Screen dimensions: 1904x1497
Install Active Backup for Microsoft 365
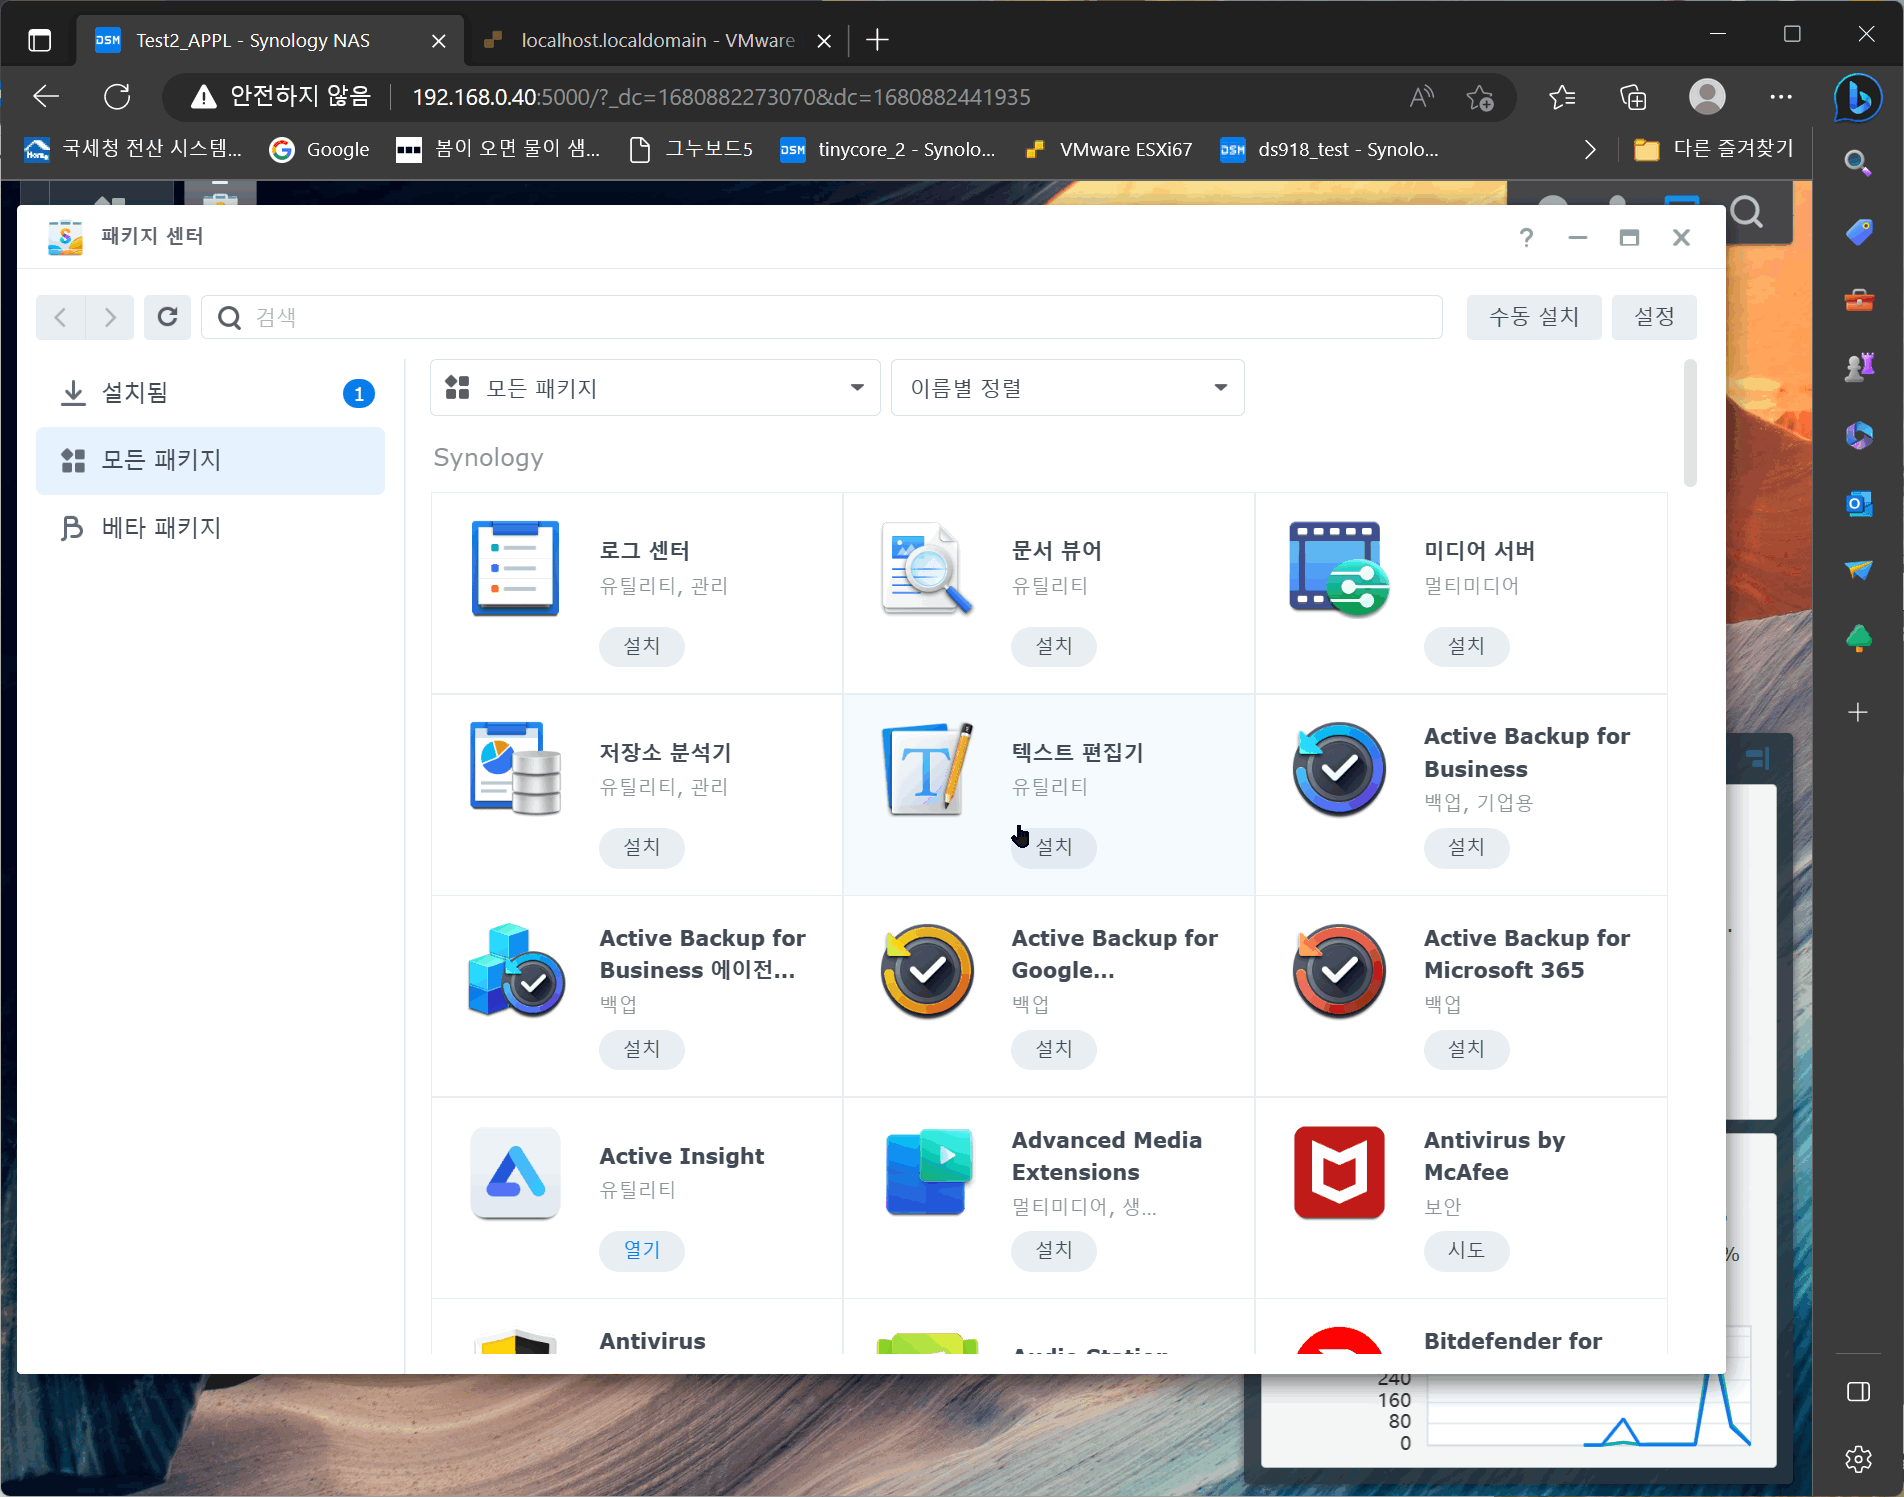1466,1049
